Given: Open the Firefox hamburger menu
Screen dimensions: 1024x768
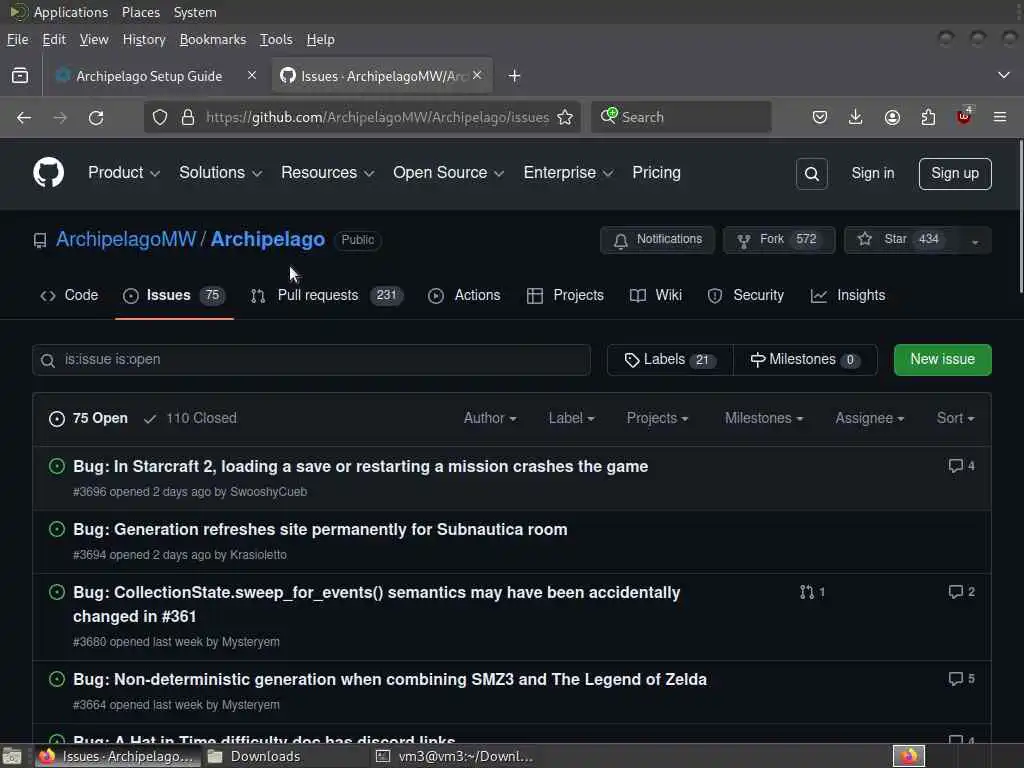Looking at the screenshot, I should coord(1000,118).
